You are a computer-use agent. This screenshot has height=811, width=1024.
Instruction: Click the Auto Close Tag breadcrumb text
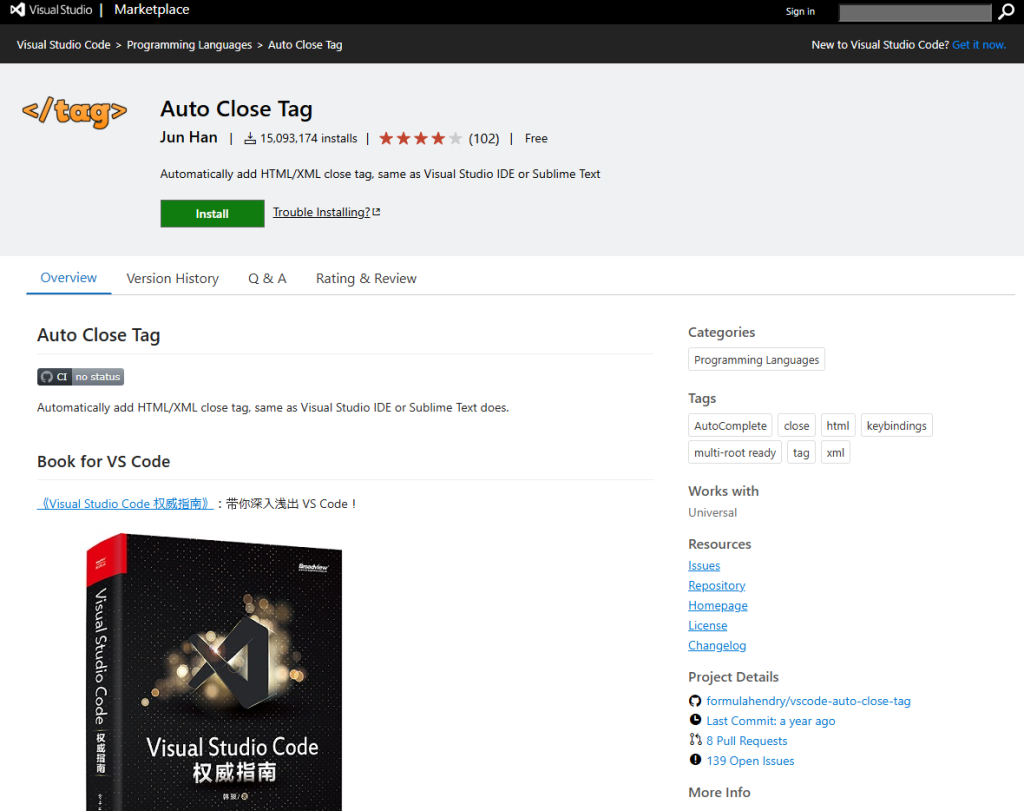click(x=305, y=45)
